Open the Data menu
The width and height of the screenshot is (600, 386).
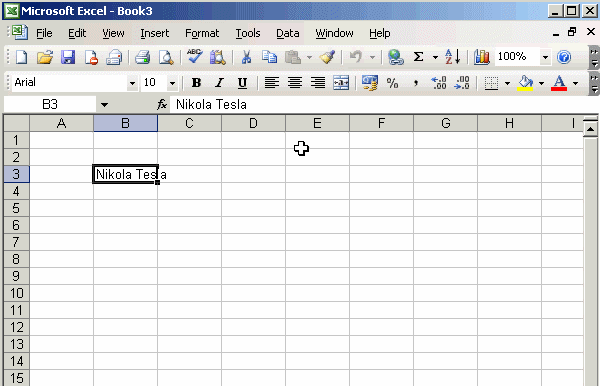288,33
